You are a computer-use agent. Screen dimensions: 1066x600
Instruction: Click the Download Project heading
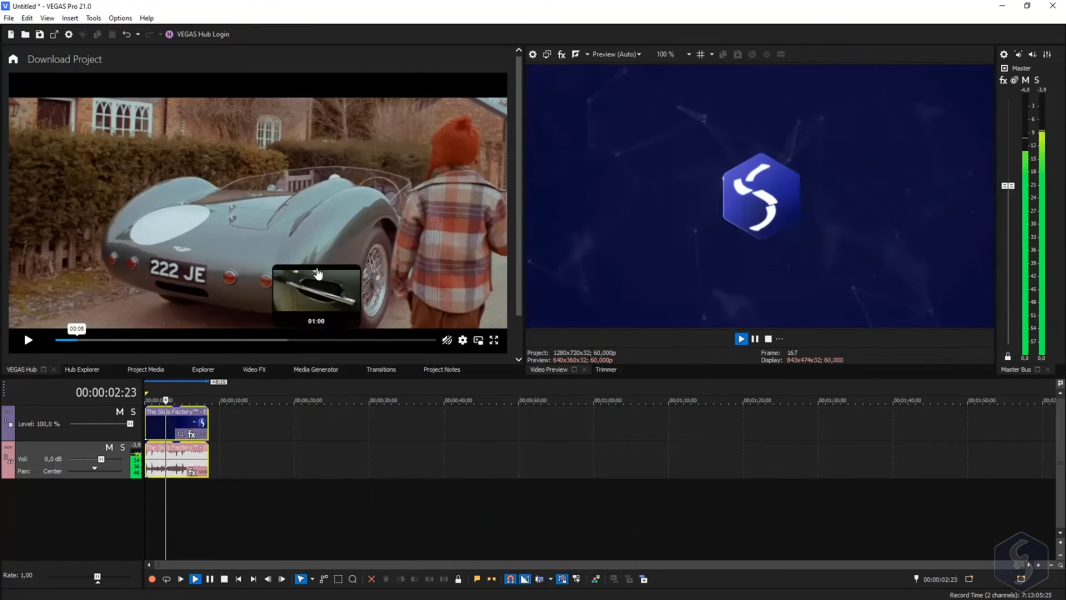pyautogui.click(x=65, y=59)
